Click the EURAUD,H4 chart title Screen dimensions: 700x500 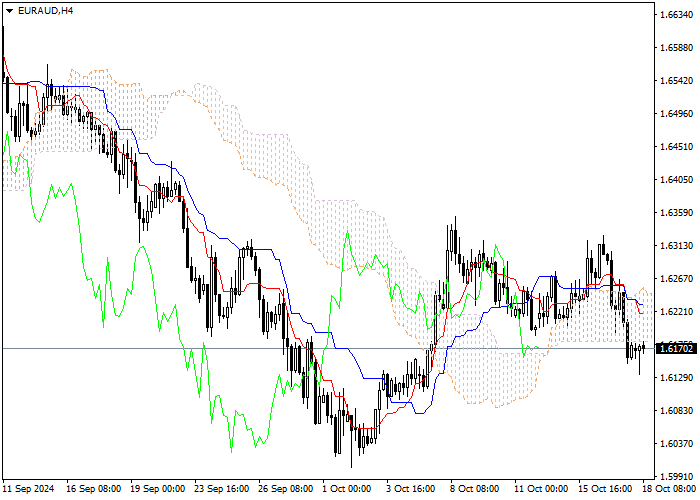coord(46,11)
